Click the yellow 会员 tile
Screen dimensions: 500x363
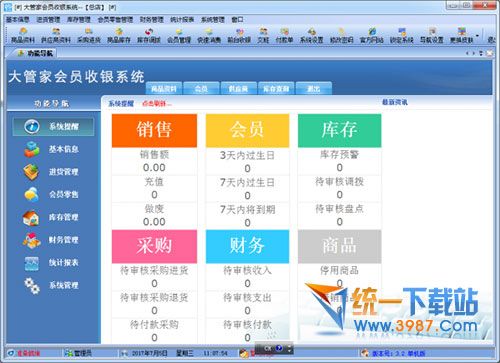[247, 130]
